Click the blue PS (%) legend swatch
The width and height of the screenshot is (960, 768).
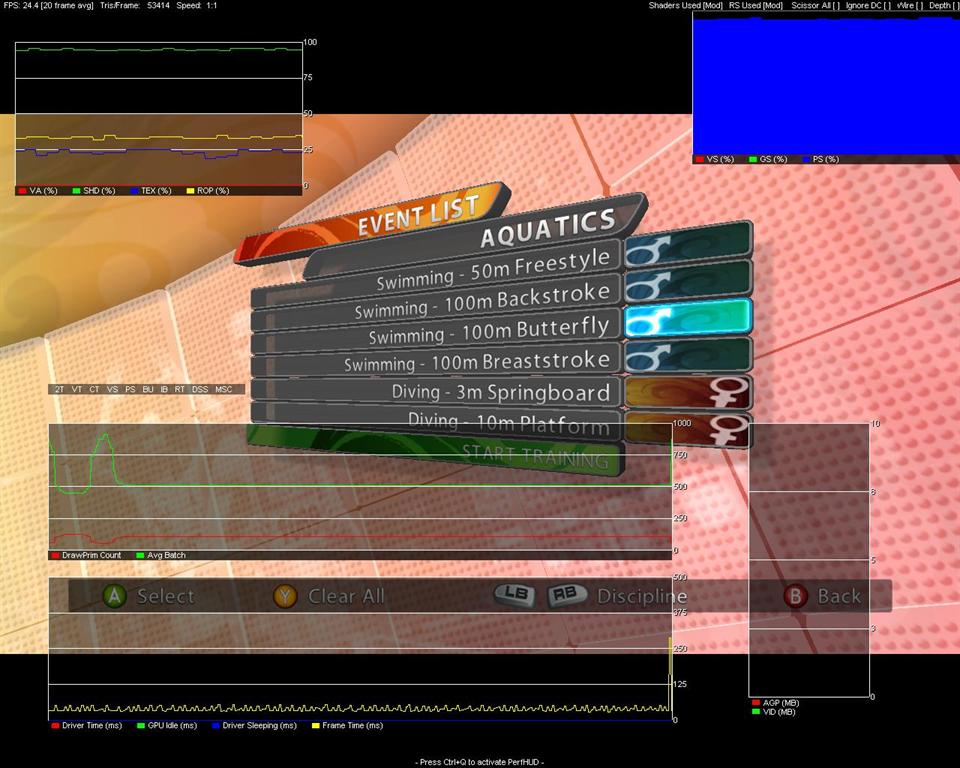tap(806, 159)
